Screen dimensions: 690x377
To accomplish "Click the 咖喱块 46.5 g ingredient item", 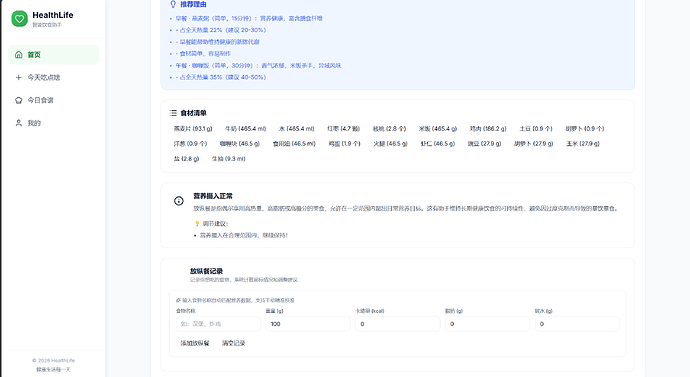I will [x=240, y=144].
